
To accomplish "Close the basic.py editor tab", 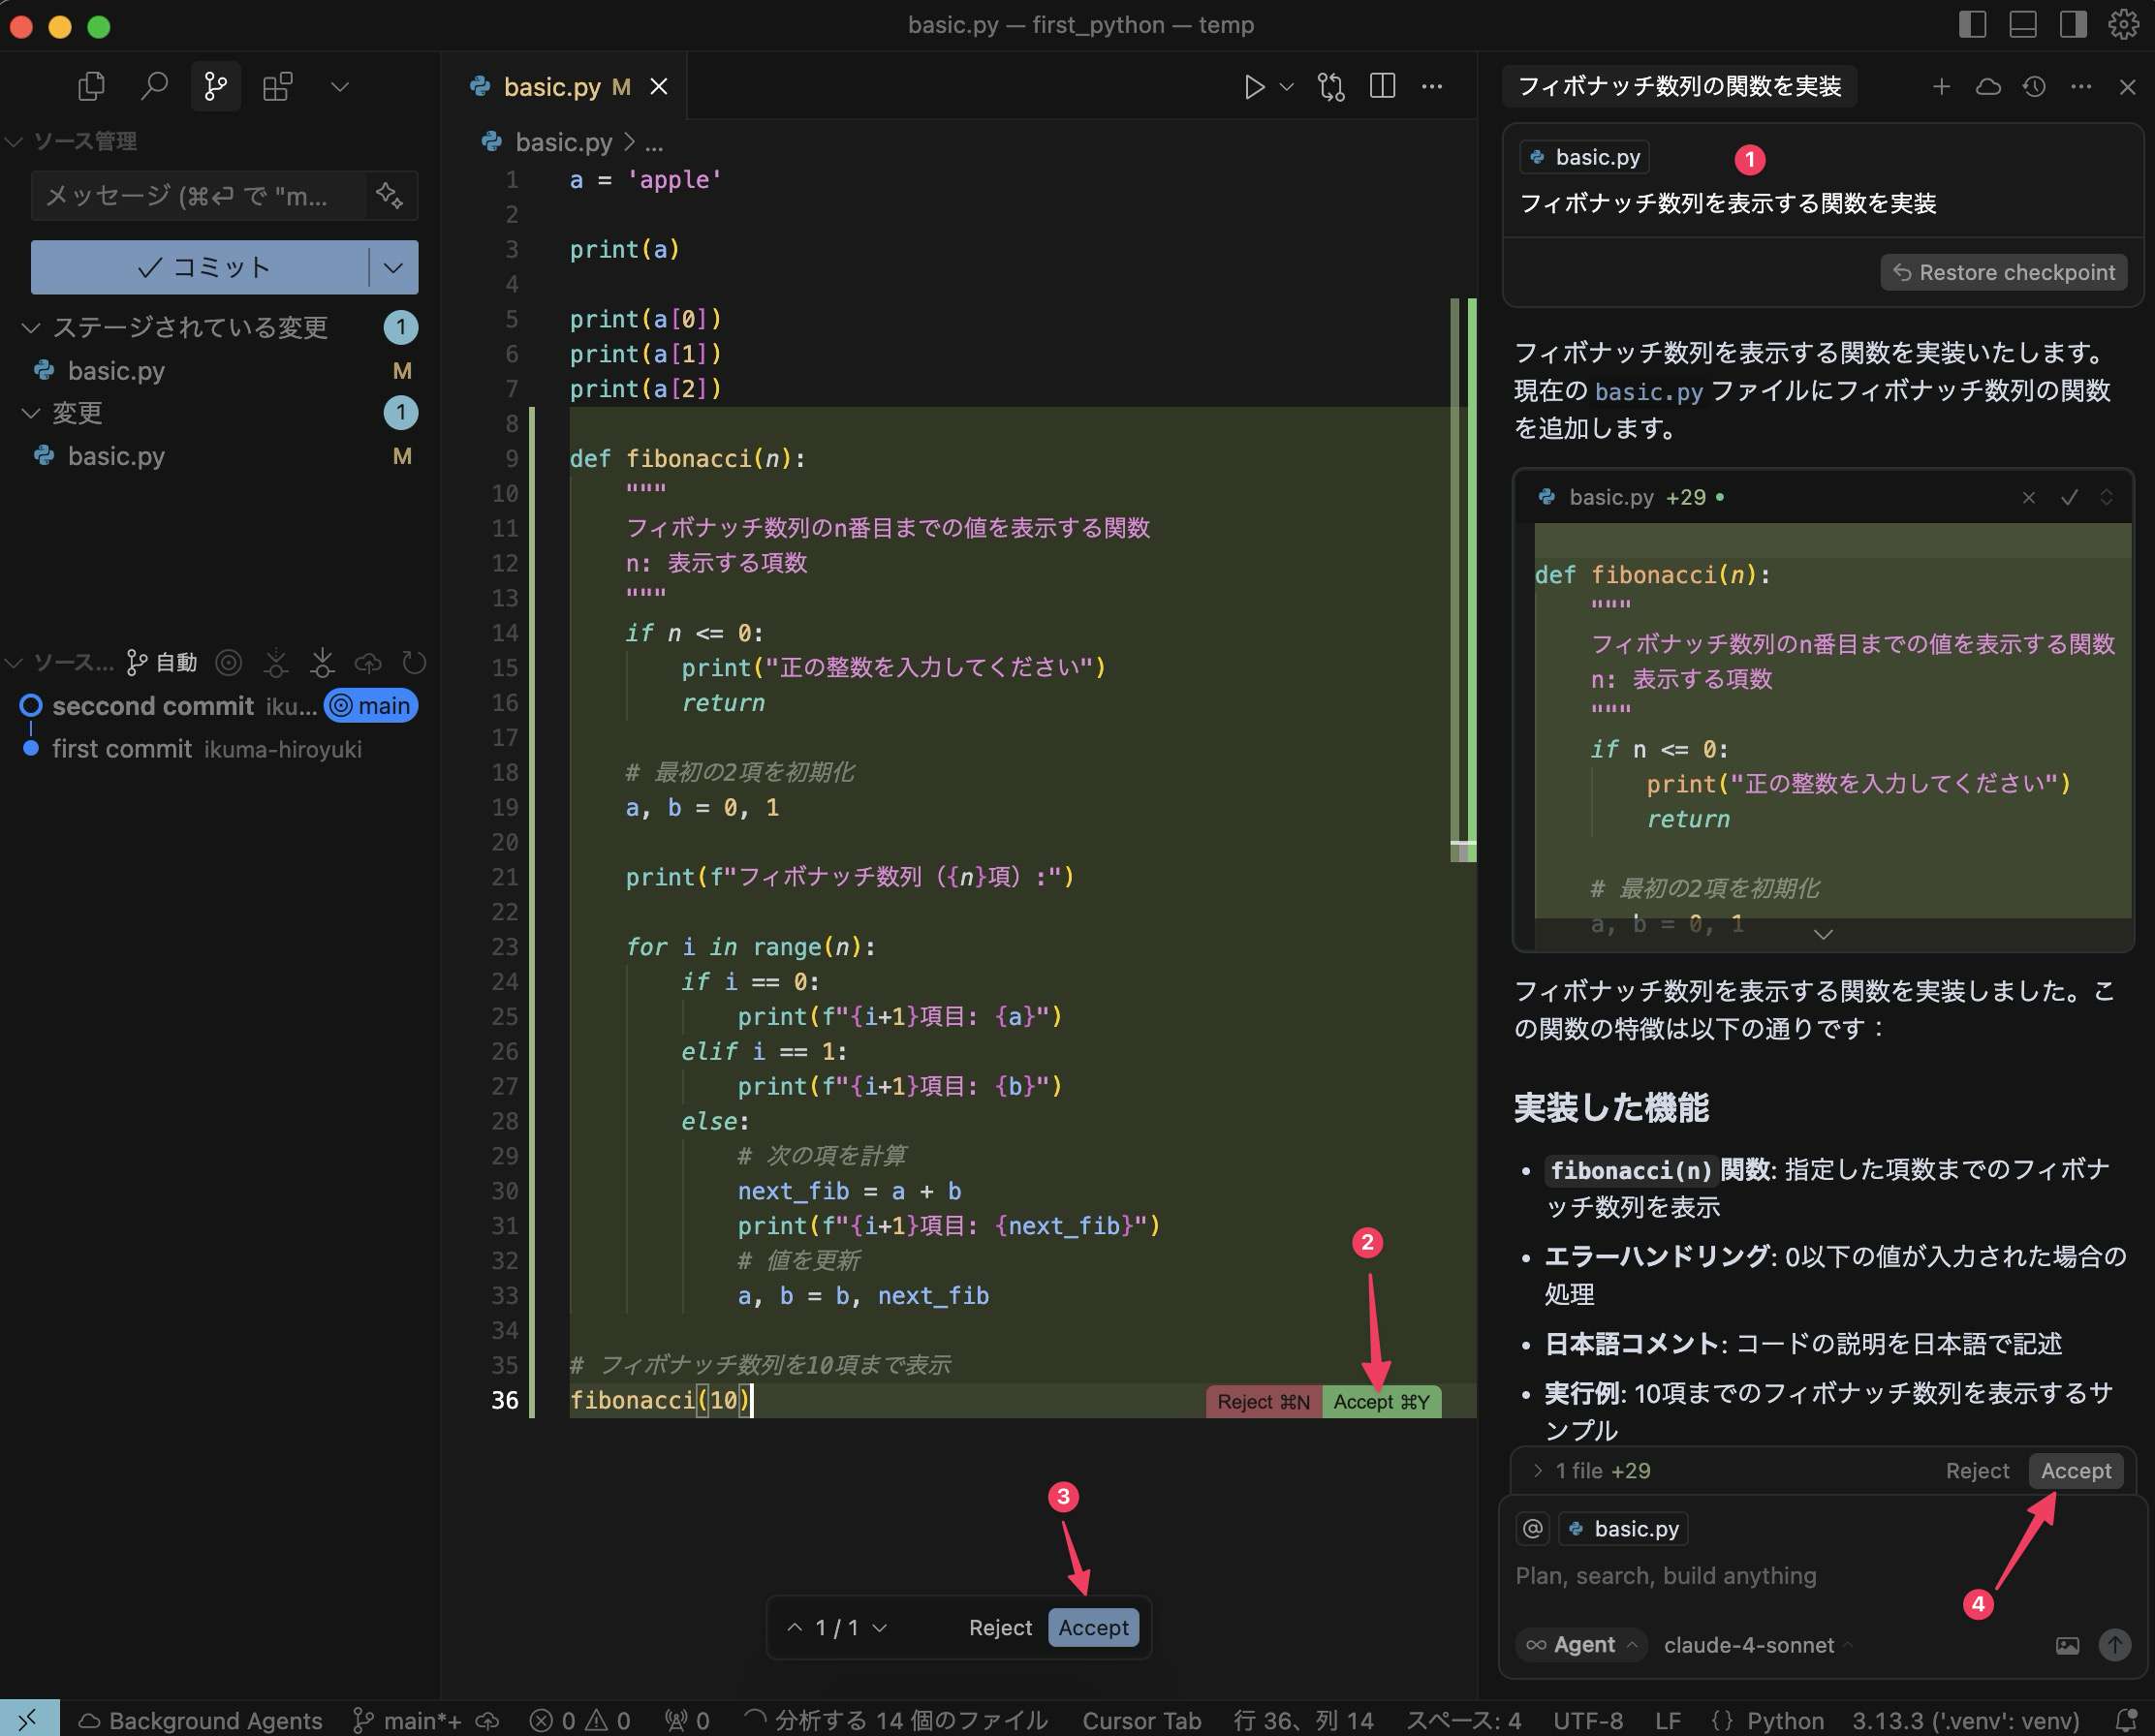I will tap(659, 87).
